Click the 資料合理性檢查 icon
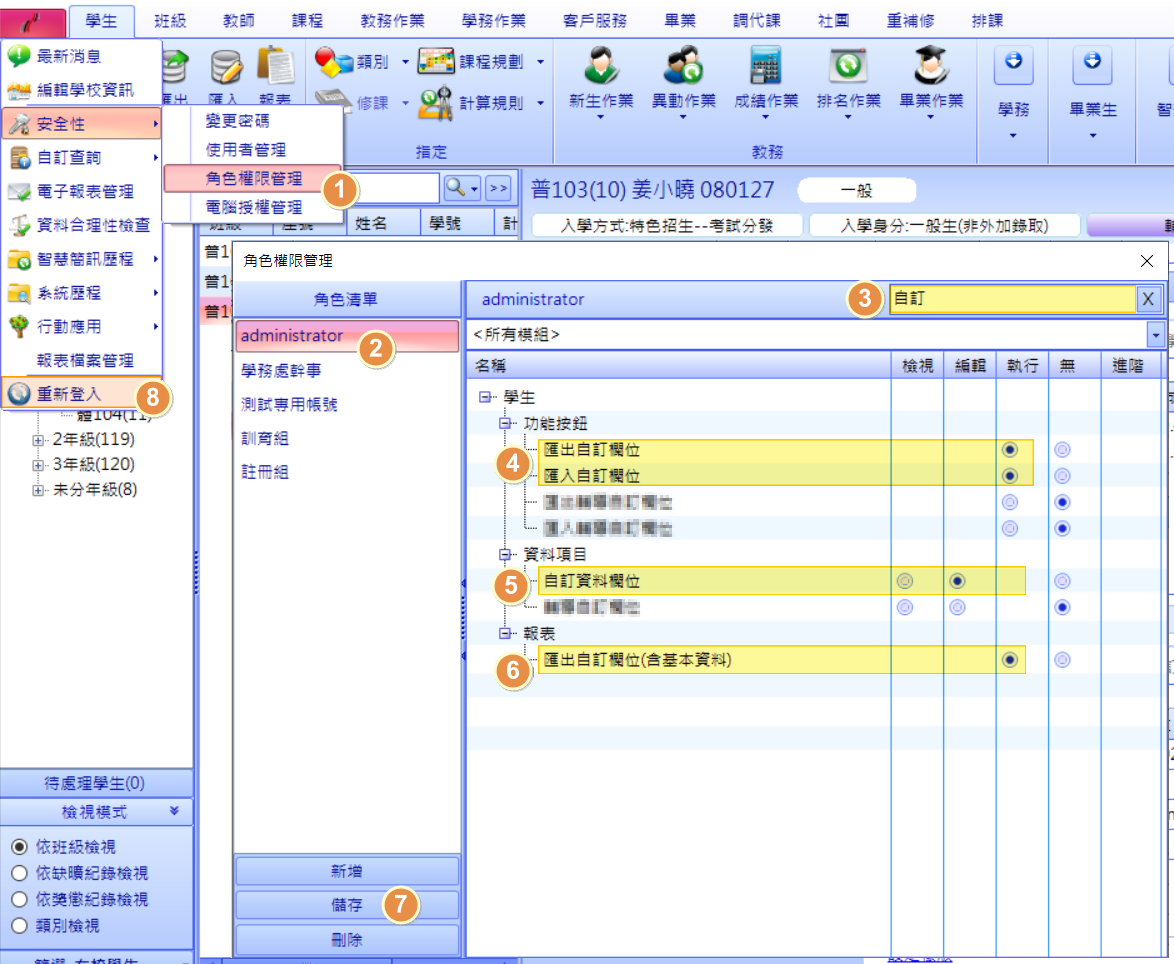The image size is (1174, 964). 19,225
